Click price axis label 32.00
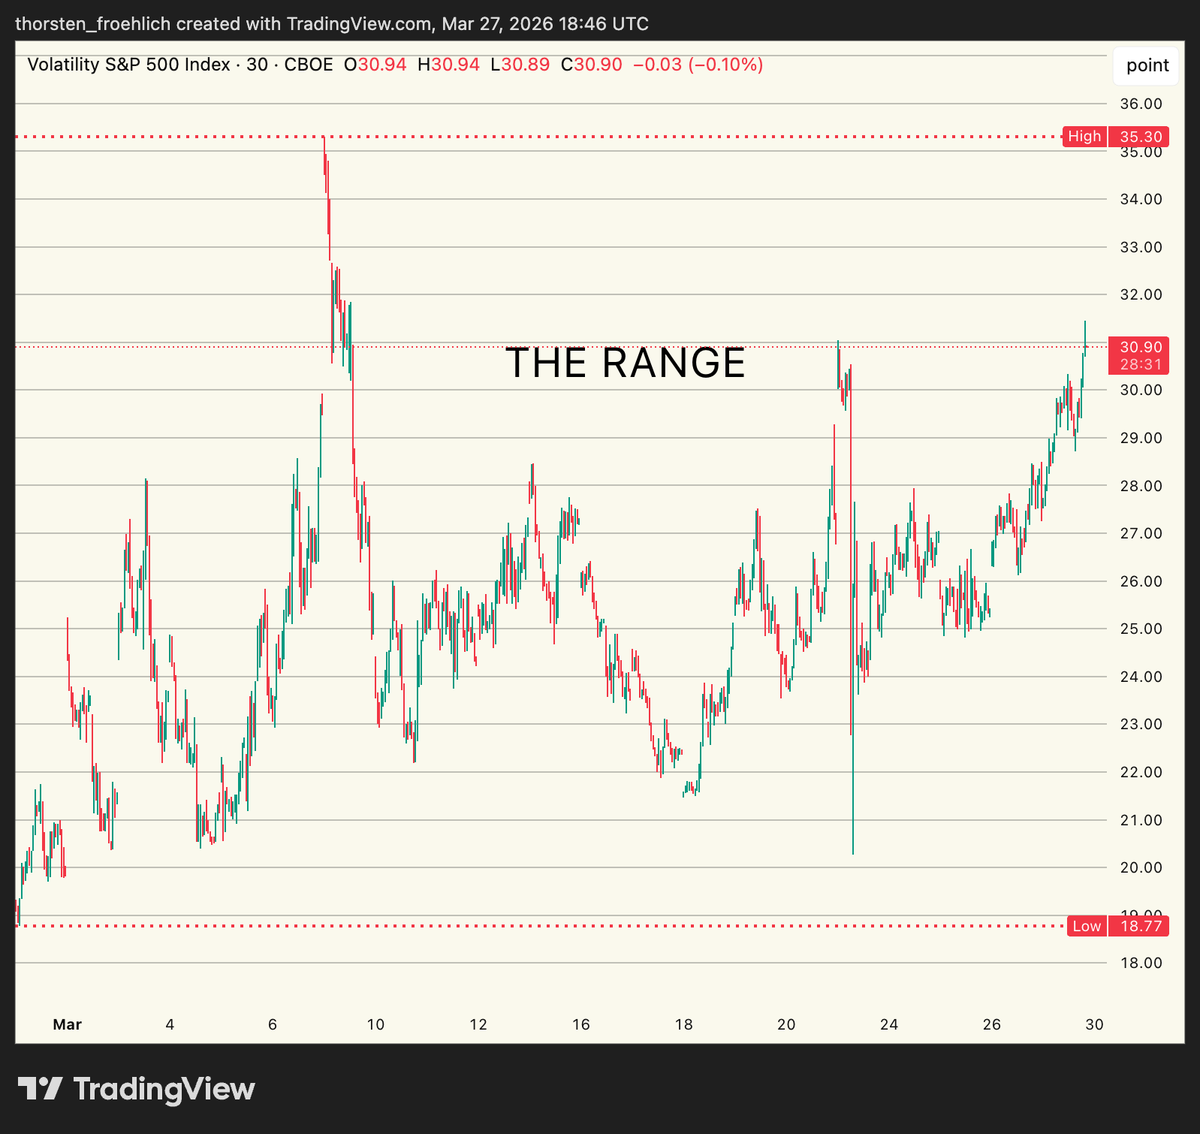The width and height of the screenshot is (1200, 1134). click(x=1141, y=295)
